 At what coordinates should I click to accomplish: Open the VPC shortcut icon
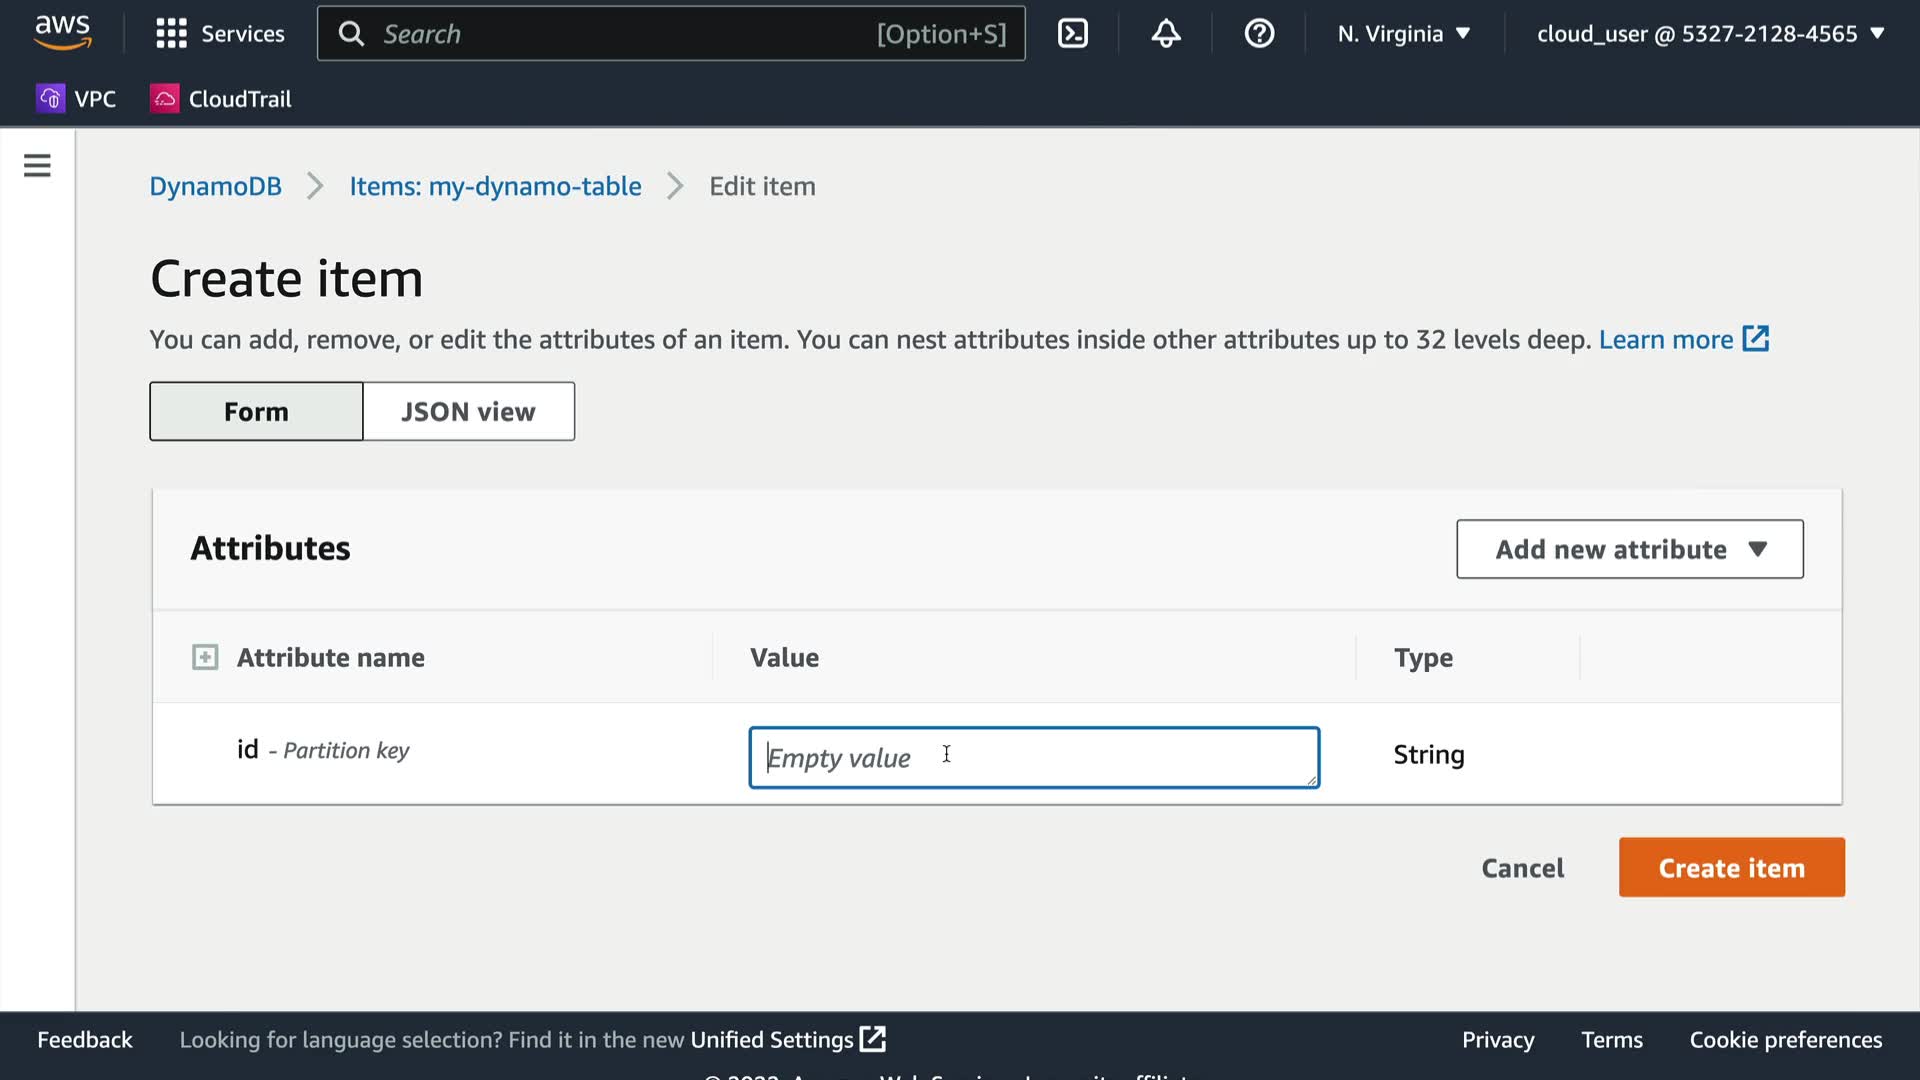point(50,99)
